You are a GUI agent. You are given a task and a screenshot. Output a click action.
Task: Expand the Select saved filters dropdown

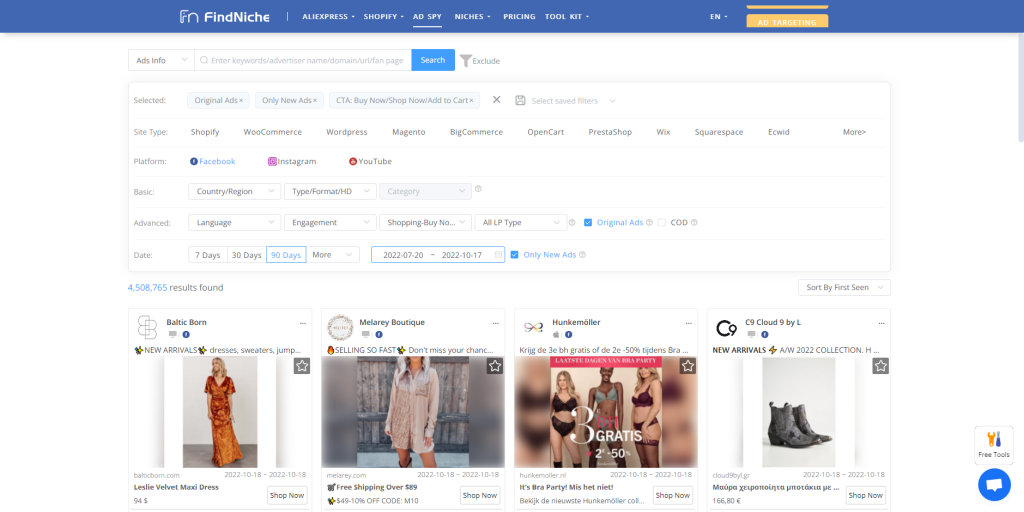(573, 101)
